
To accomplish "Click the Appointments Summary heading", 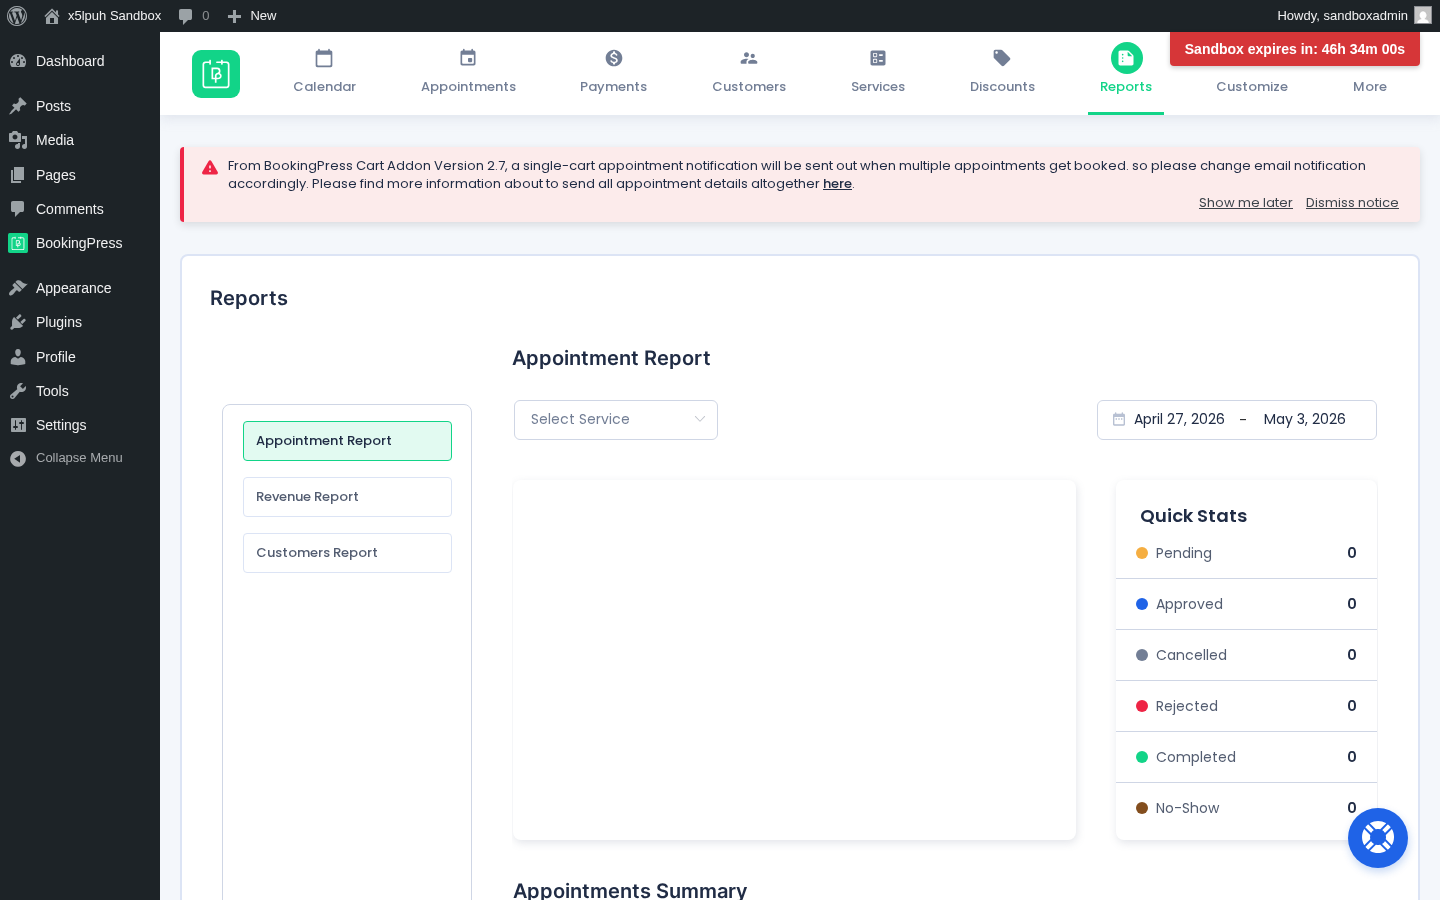I will click(x=630, y=890).
